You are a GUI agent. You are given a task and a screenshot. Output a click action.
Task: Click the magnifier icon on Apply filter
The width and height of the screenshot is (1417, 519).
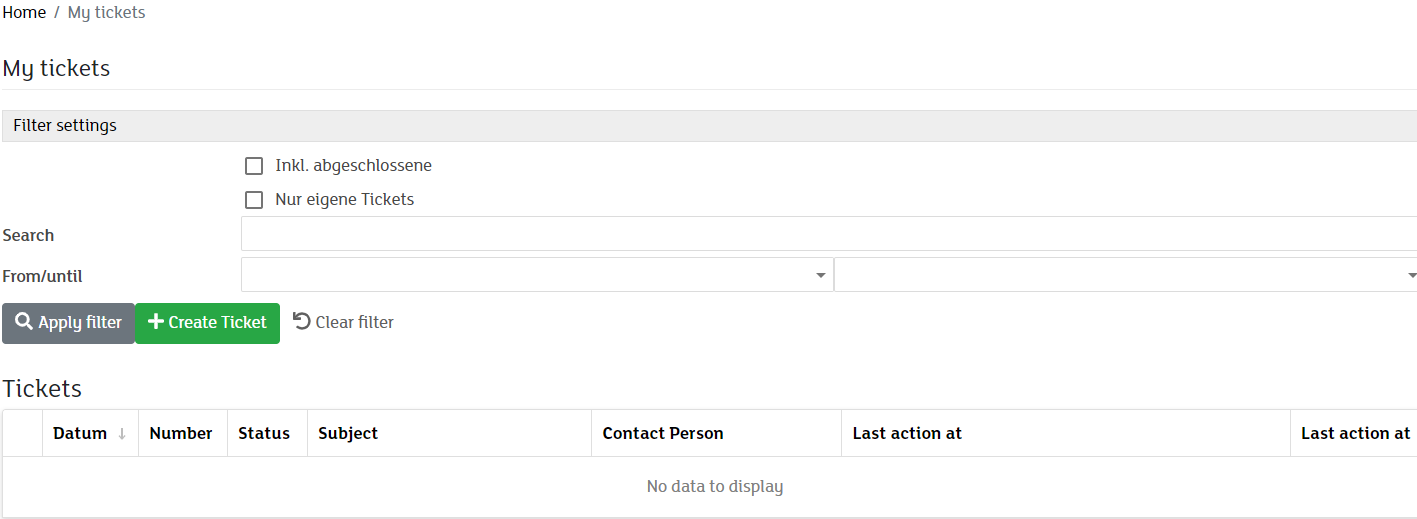24,322
